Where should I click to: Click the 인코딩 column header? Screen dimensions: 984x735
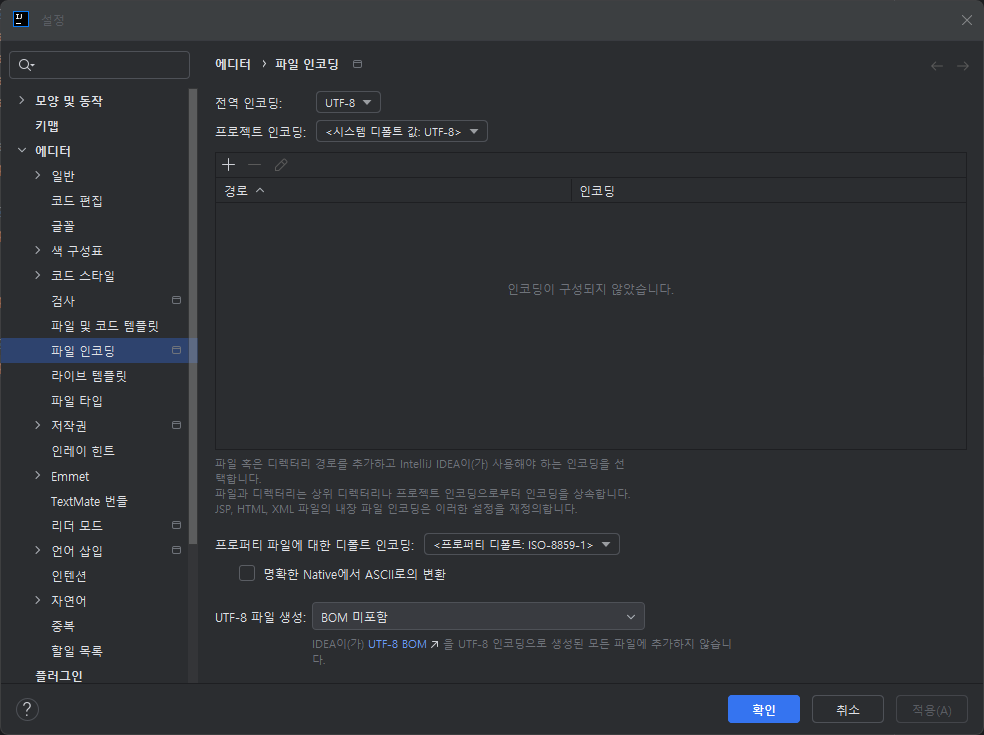[769, 190]
